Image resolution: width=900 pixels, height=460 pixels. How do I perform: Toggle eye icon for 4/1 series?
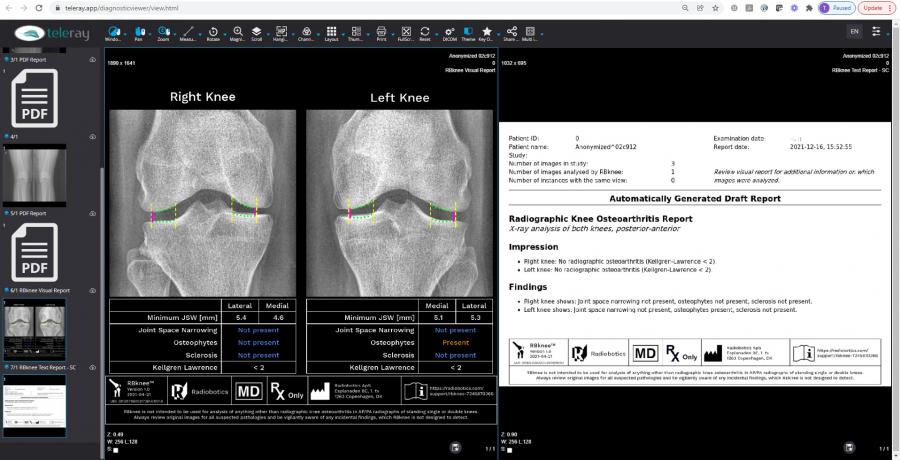pos(92,136)
